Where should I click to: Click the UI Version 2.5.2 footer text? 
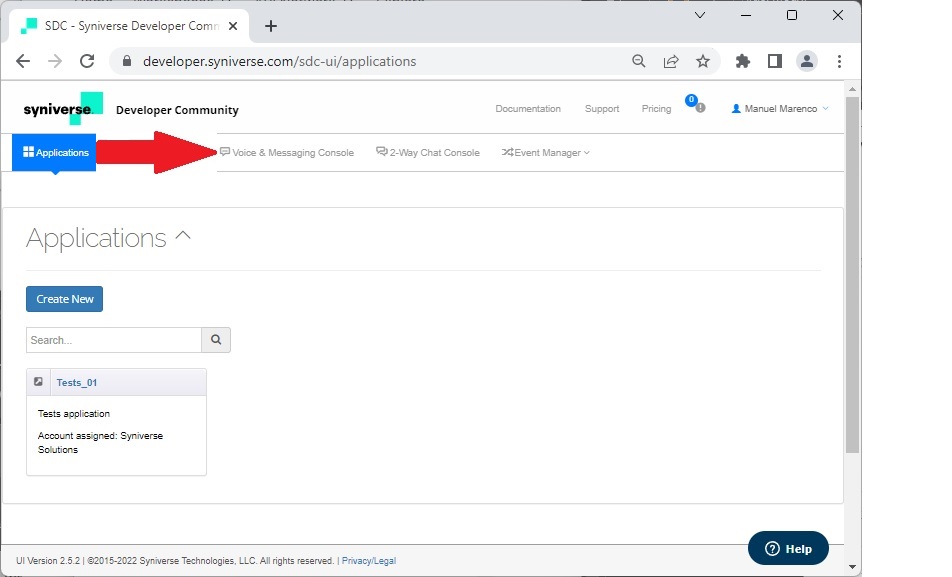click(x=48, y=561)
